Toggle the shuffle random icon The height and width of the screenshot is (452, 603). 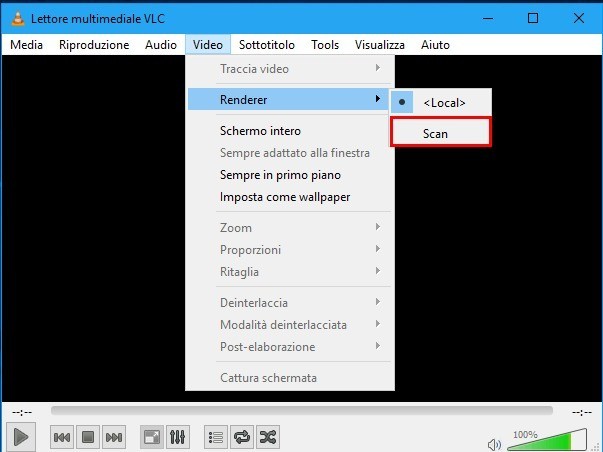click(x=268, y=437)
